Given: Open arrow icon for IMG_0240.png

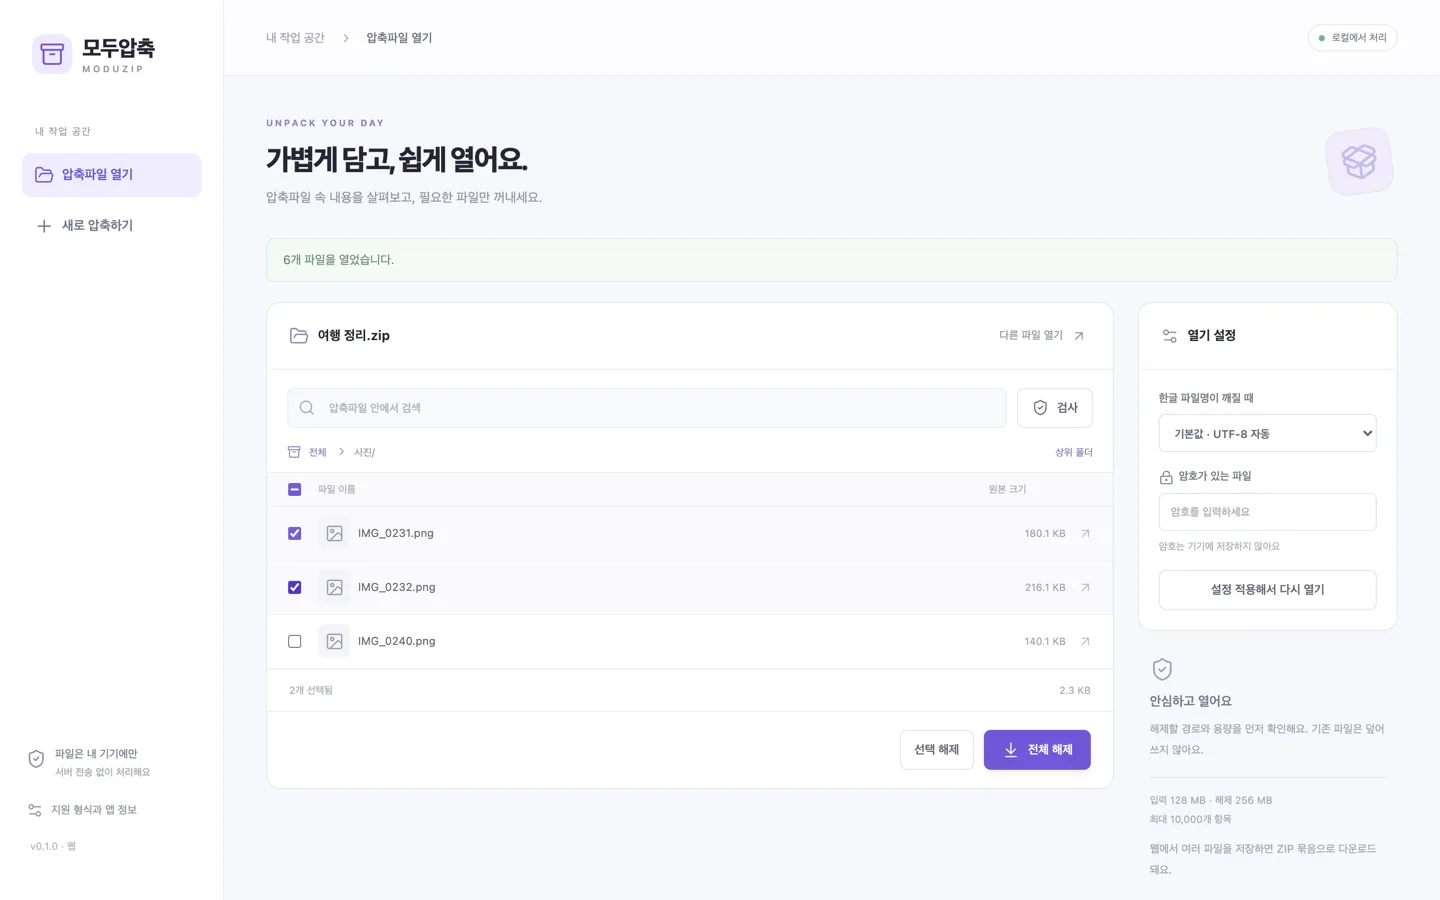Looking at the screenshot, I should click(1085, 642).
